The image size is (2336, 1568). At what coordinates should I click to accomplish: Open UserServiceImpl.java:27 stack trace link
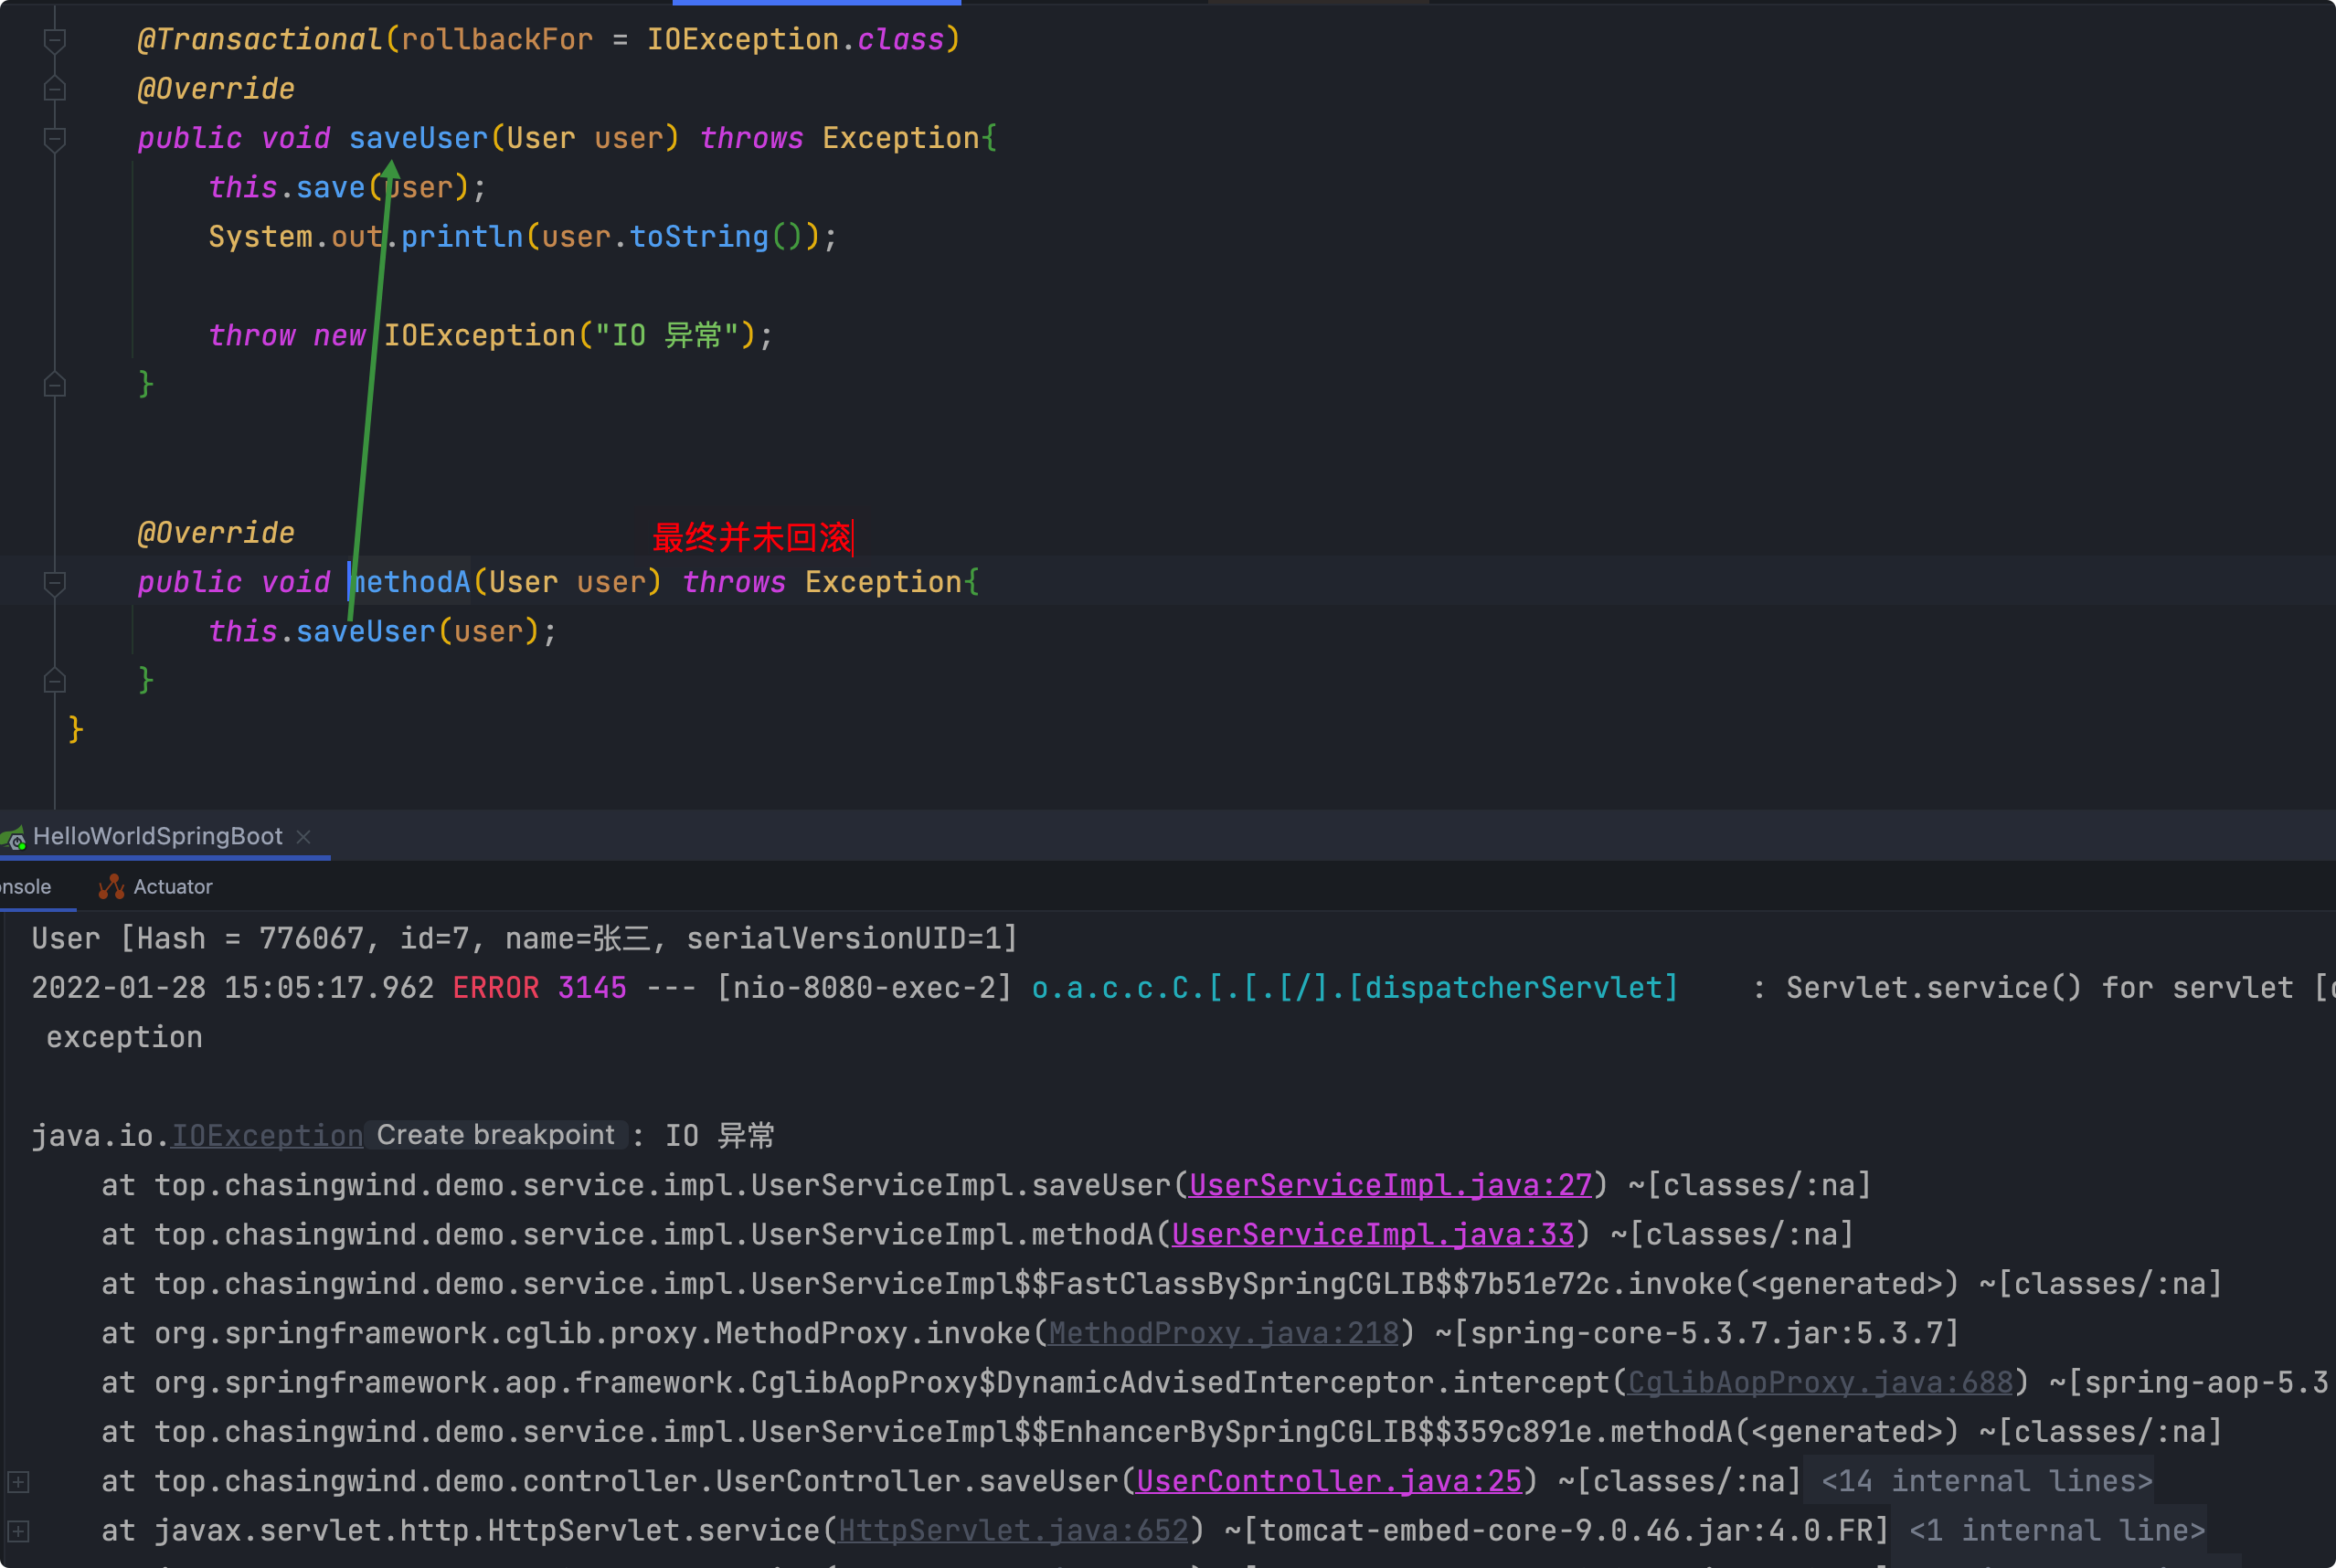1389,1185
